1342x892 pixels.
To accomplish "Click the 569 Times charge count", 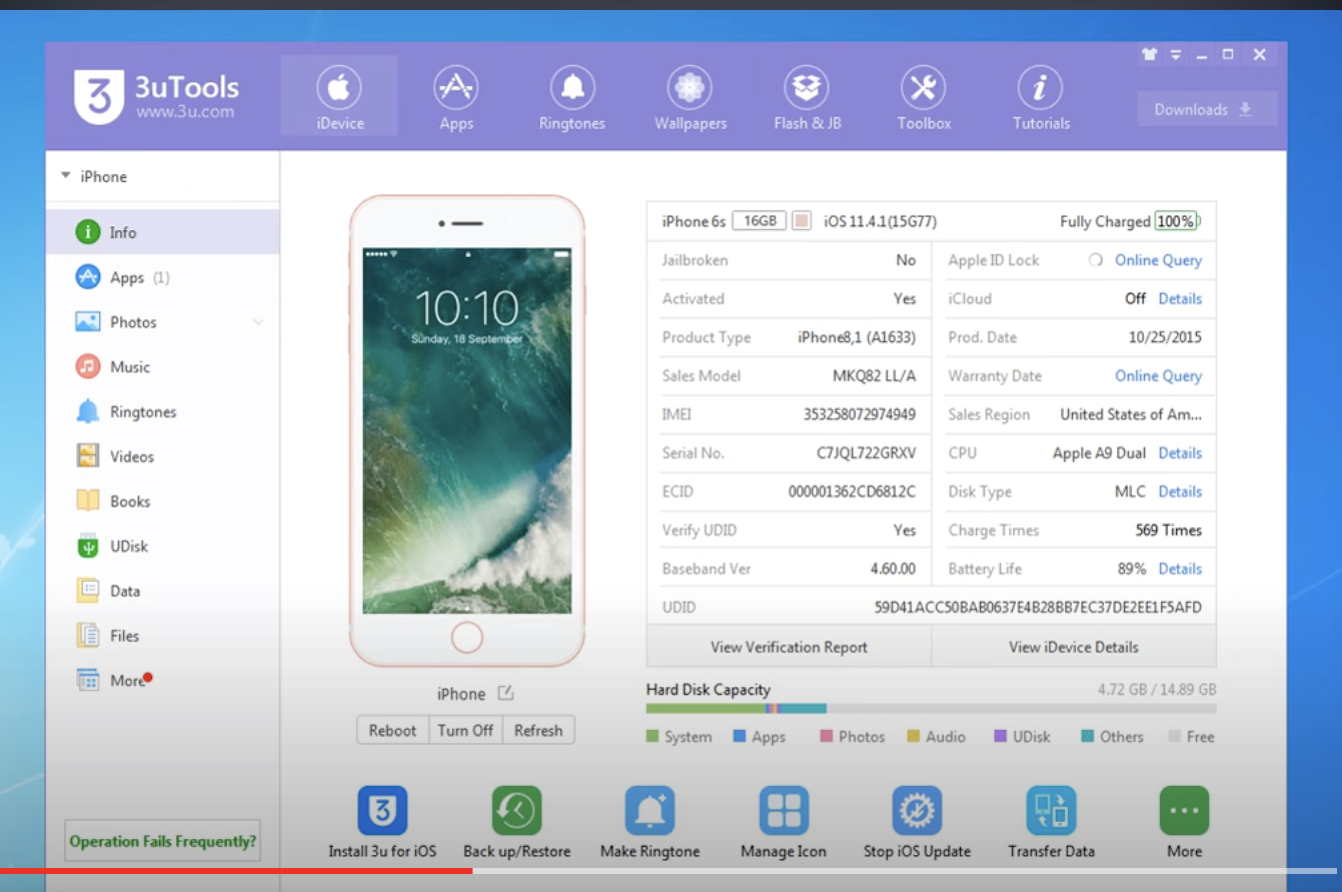I will pyautogui.click(x=1169, y=530).
